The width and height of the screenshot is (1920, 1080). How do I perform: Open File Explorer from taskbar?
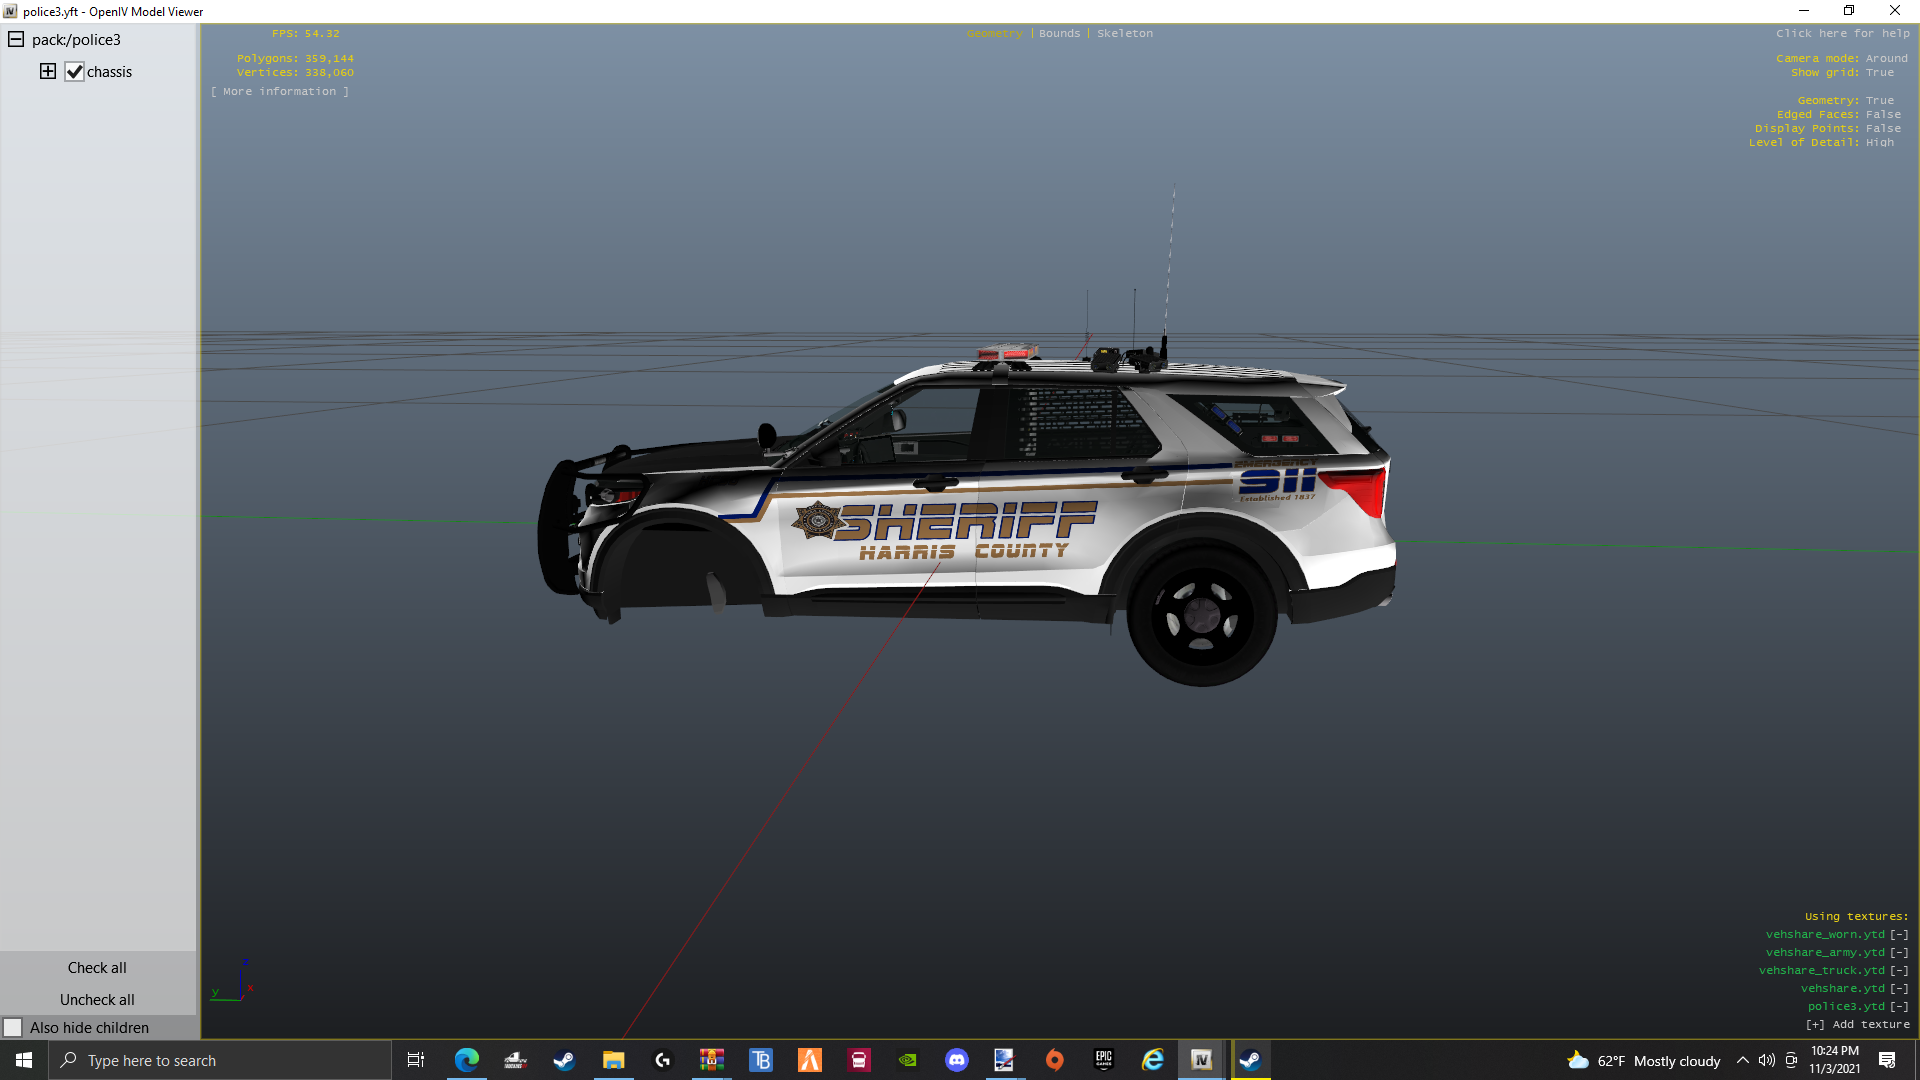(614, 1060)
